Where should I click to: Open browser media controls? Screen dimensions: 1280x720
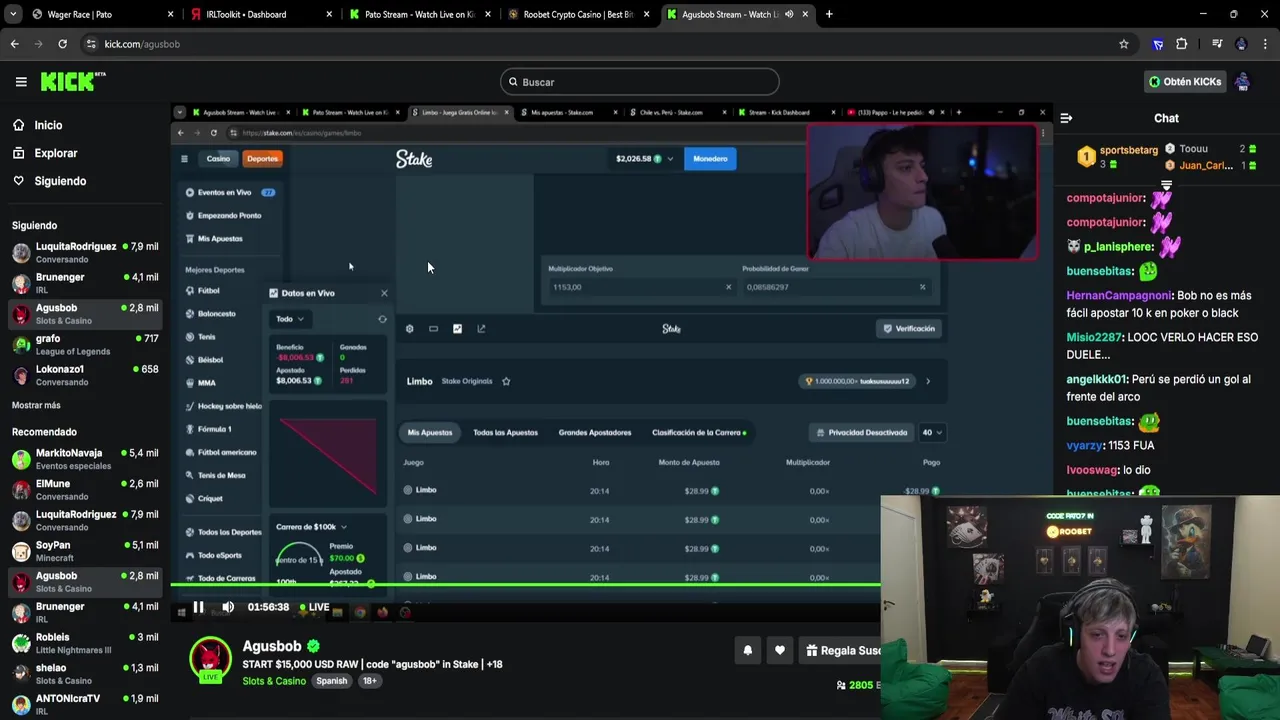point(1217,44)
